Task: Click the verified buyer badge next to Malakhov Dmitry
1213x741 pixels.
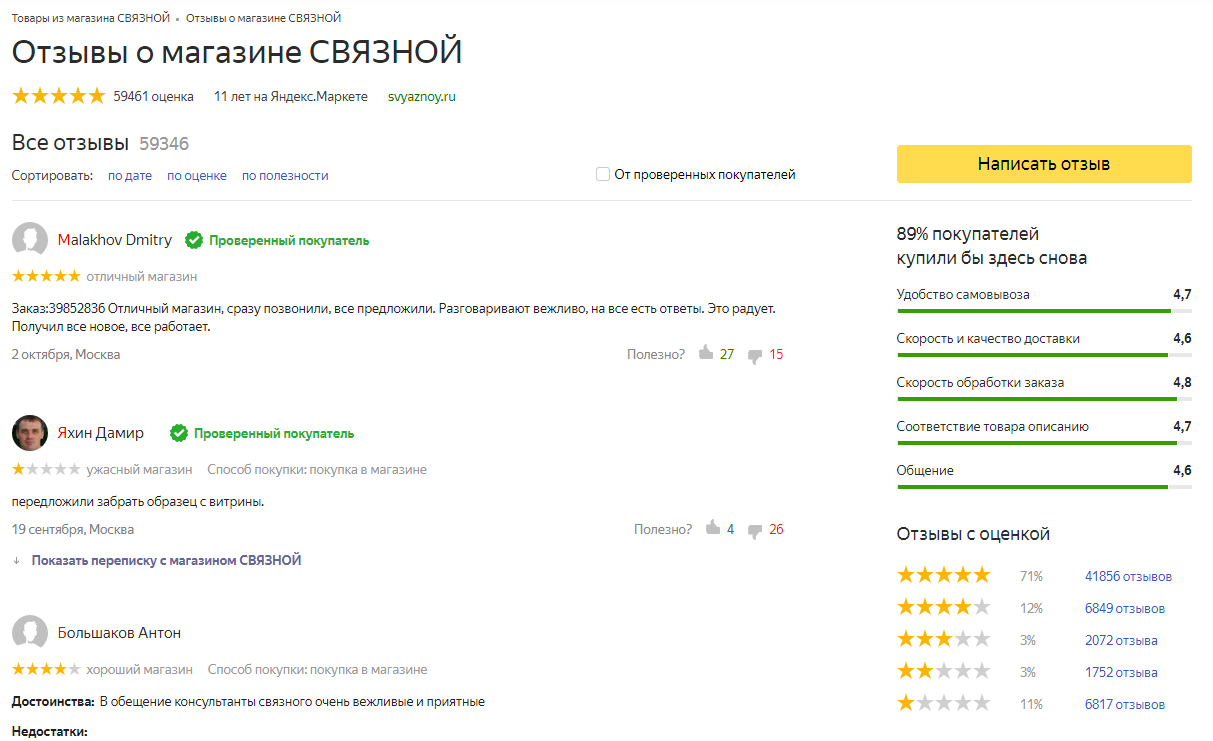Action: click(x=277, y=240)
